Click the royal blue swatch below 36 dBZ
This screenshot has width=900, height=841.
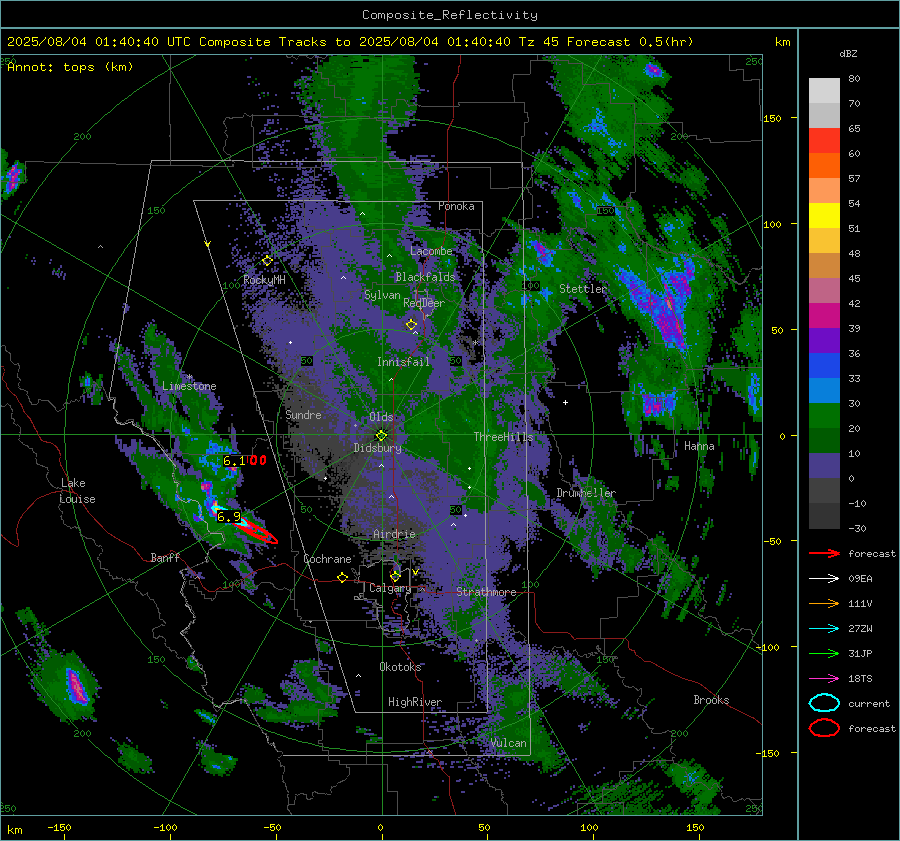[824, 366]
